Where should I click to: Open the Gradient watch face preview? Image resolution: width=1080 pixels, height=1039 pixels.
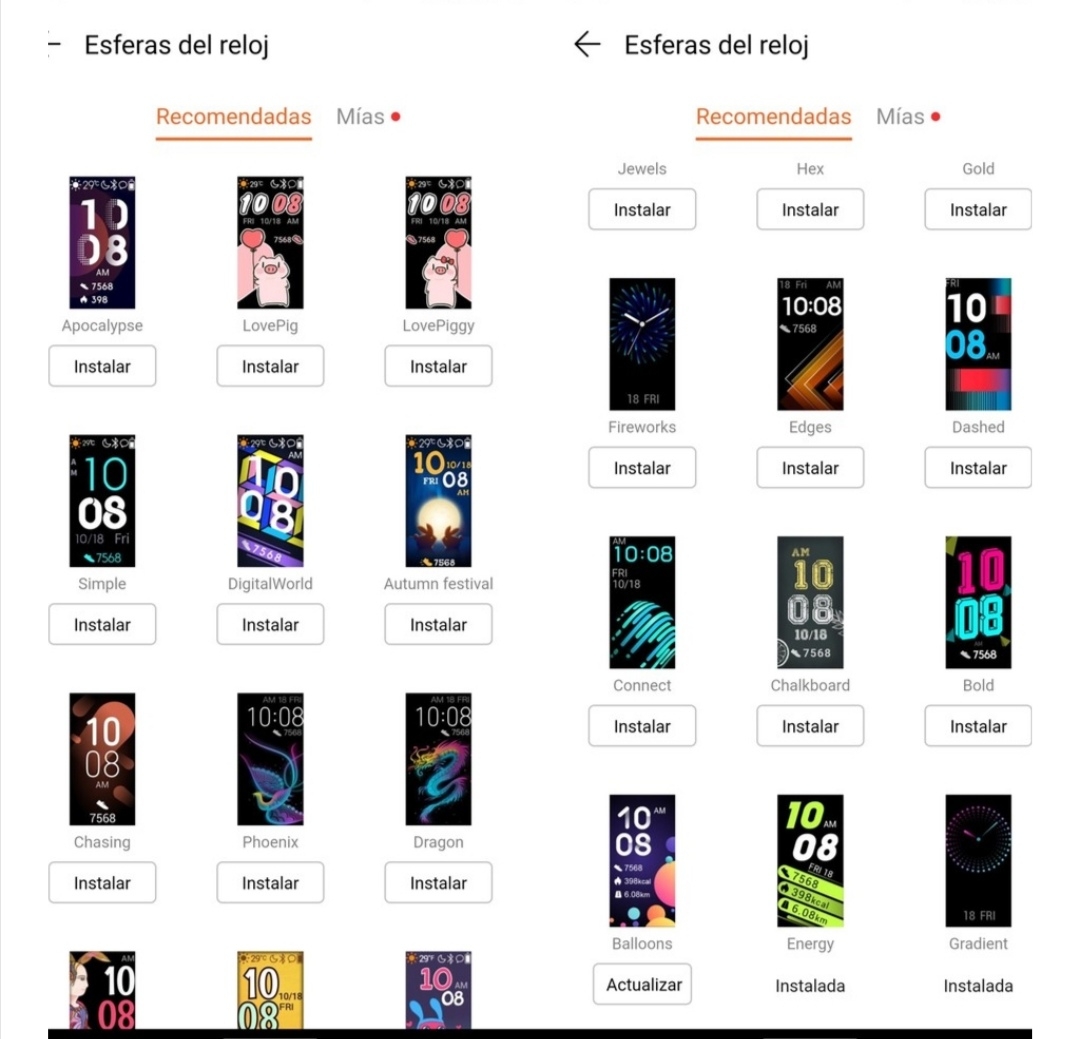[x=978, y=861]
